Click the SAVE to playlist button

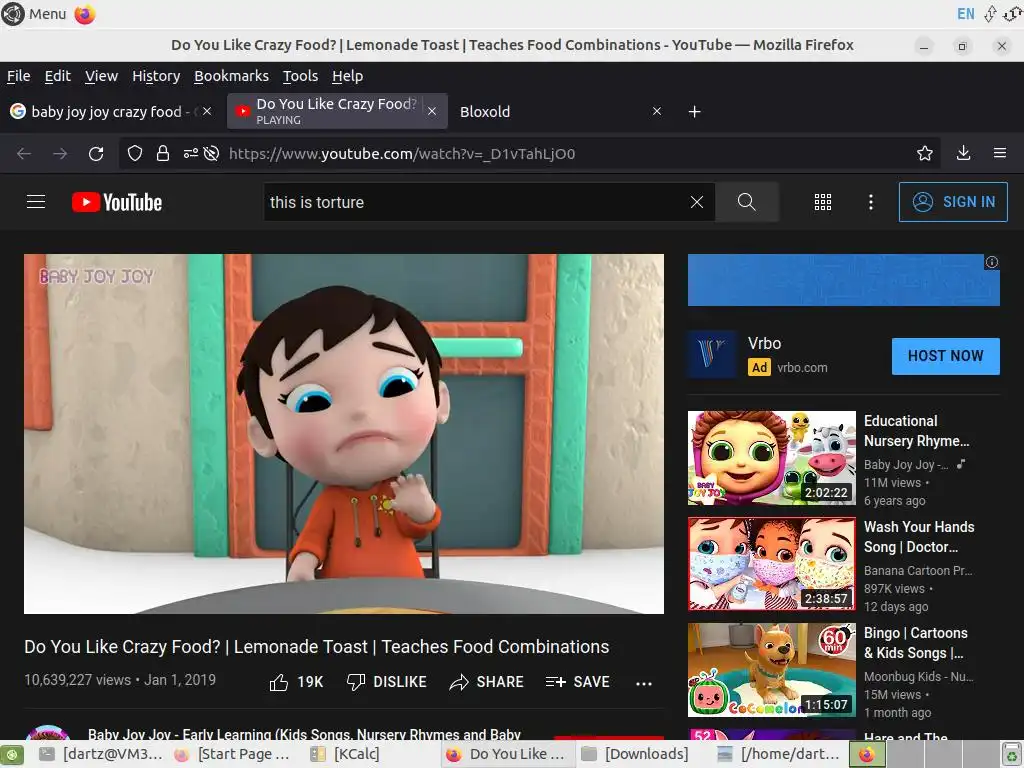pos(577,682)
